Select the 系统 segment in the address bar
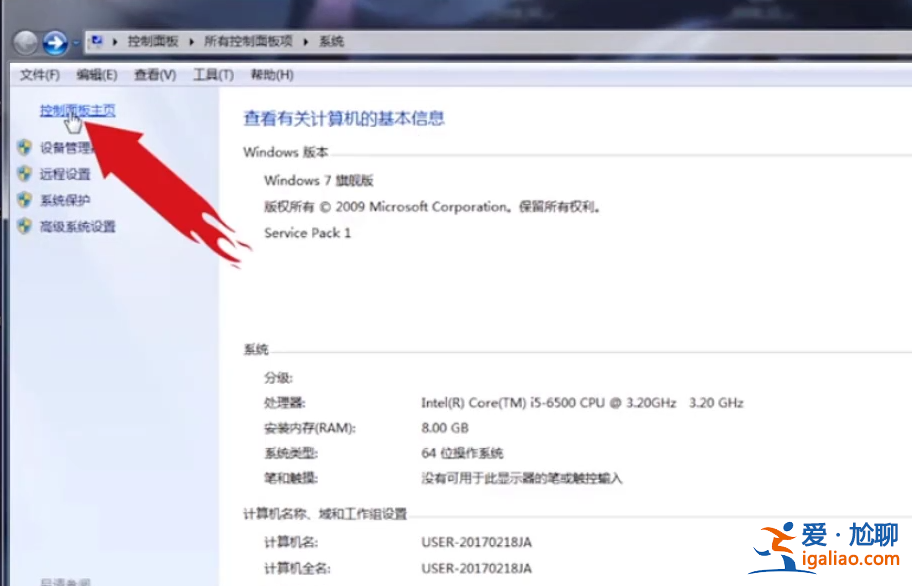The width and height of the screenshot is (912, 586). pyautogui.click(x=330, y=41)
